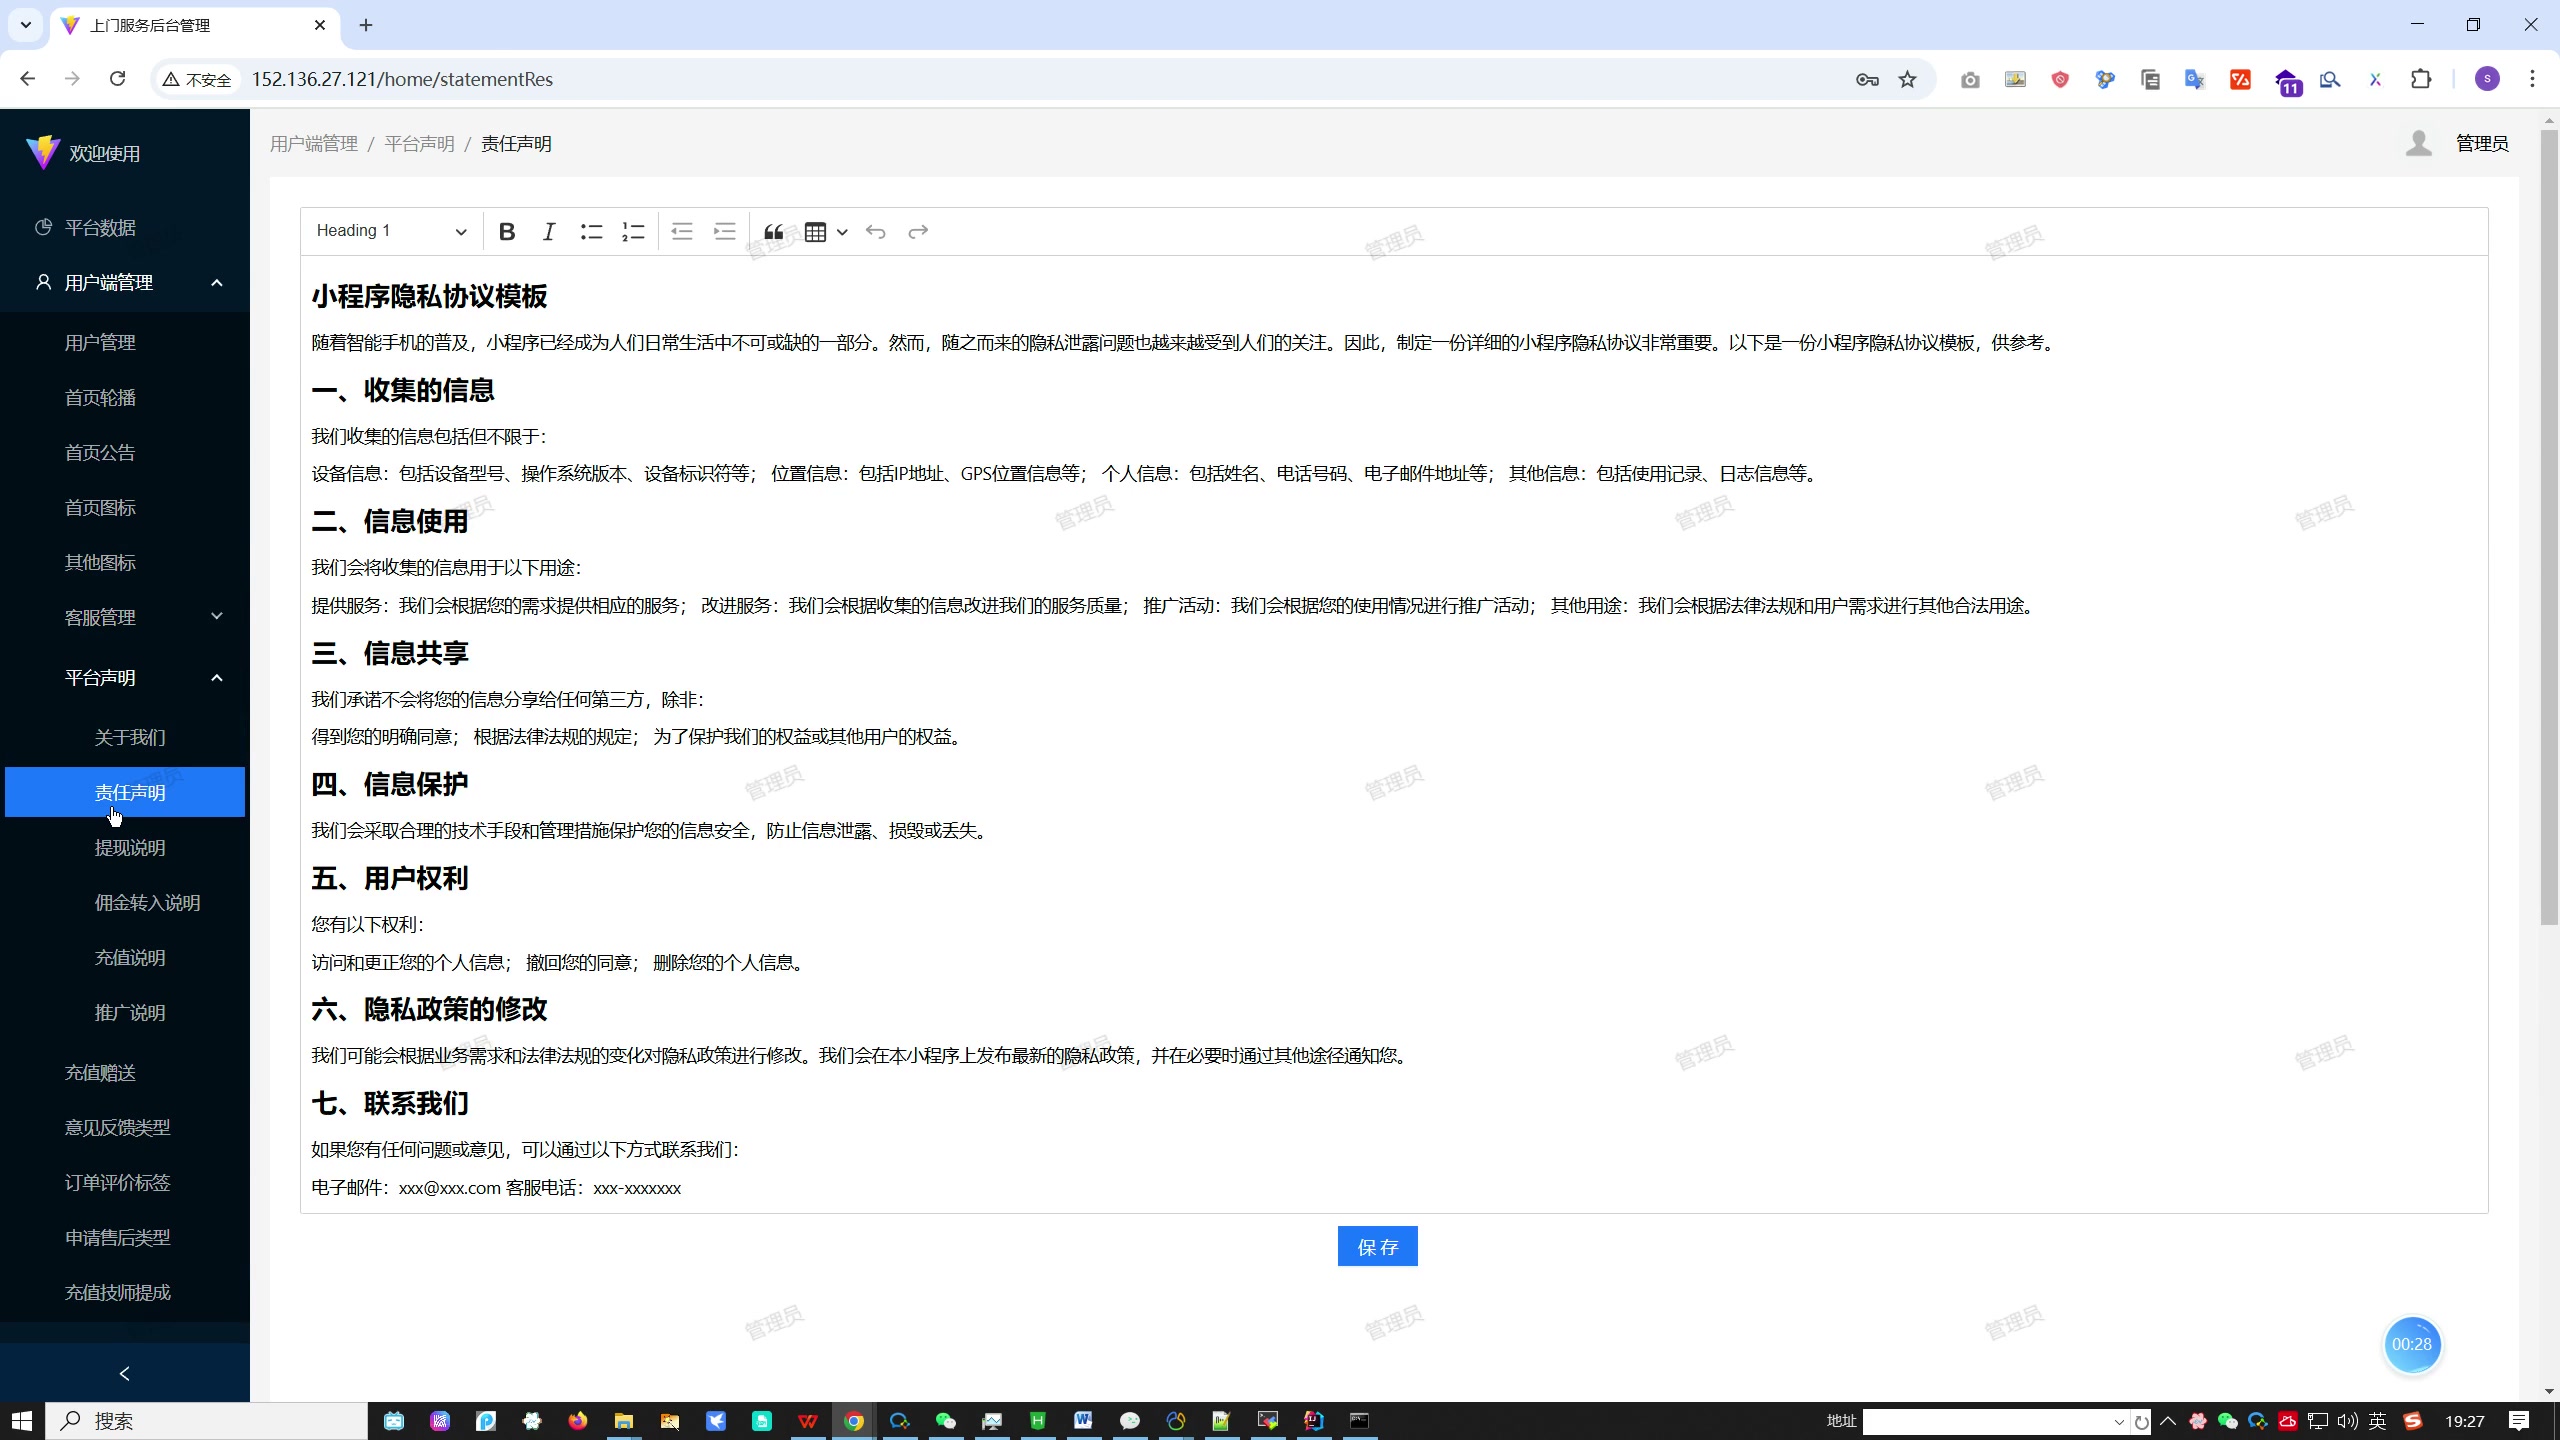Click the browser address bar
The height and width of the screenshot is (1440, 2560).
pyautogui.click(x=1040, y=79)
